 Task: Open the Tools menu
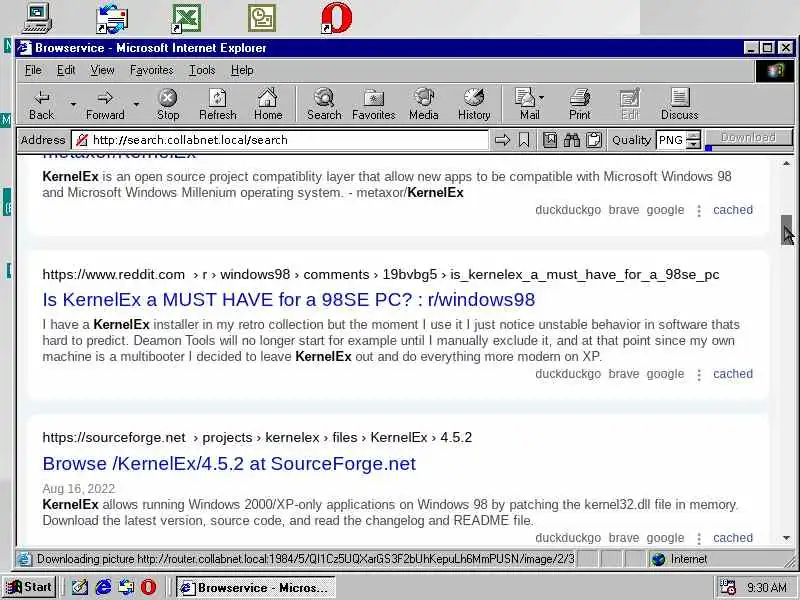(x=202, y=70)
